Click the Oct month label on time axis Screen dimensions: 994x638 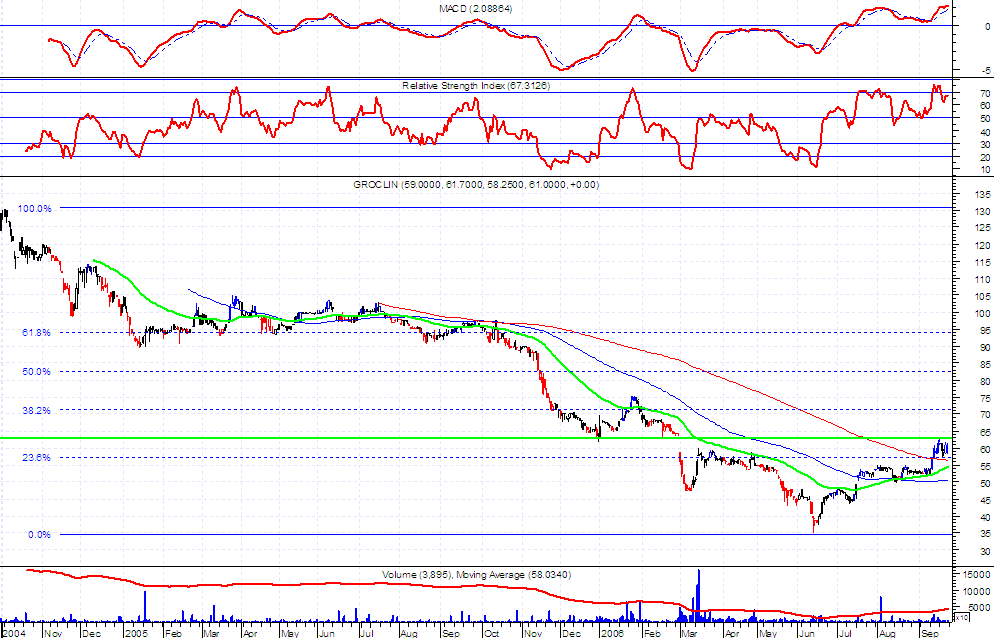click(491, 633)
